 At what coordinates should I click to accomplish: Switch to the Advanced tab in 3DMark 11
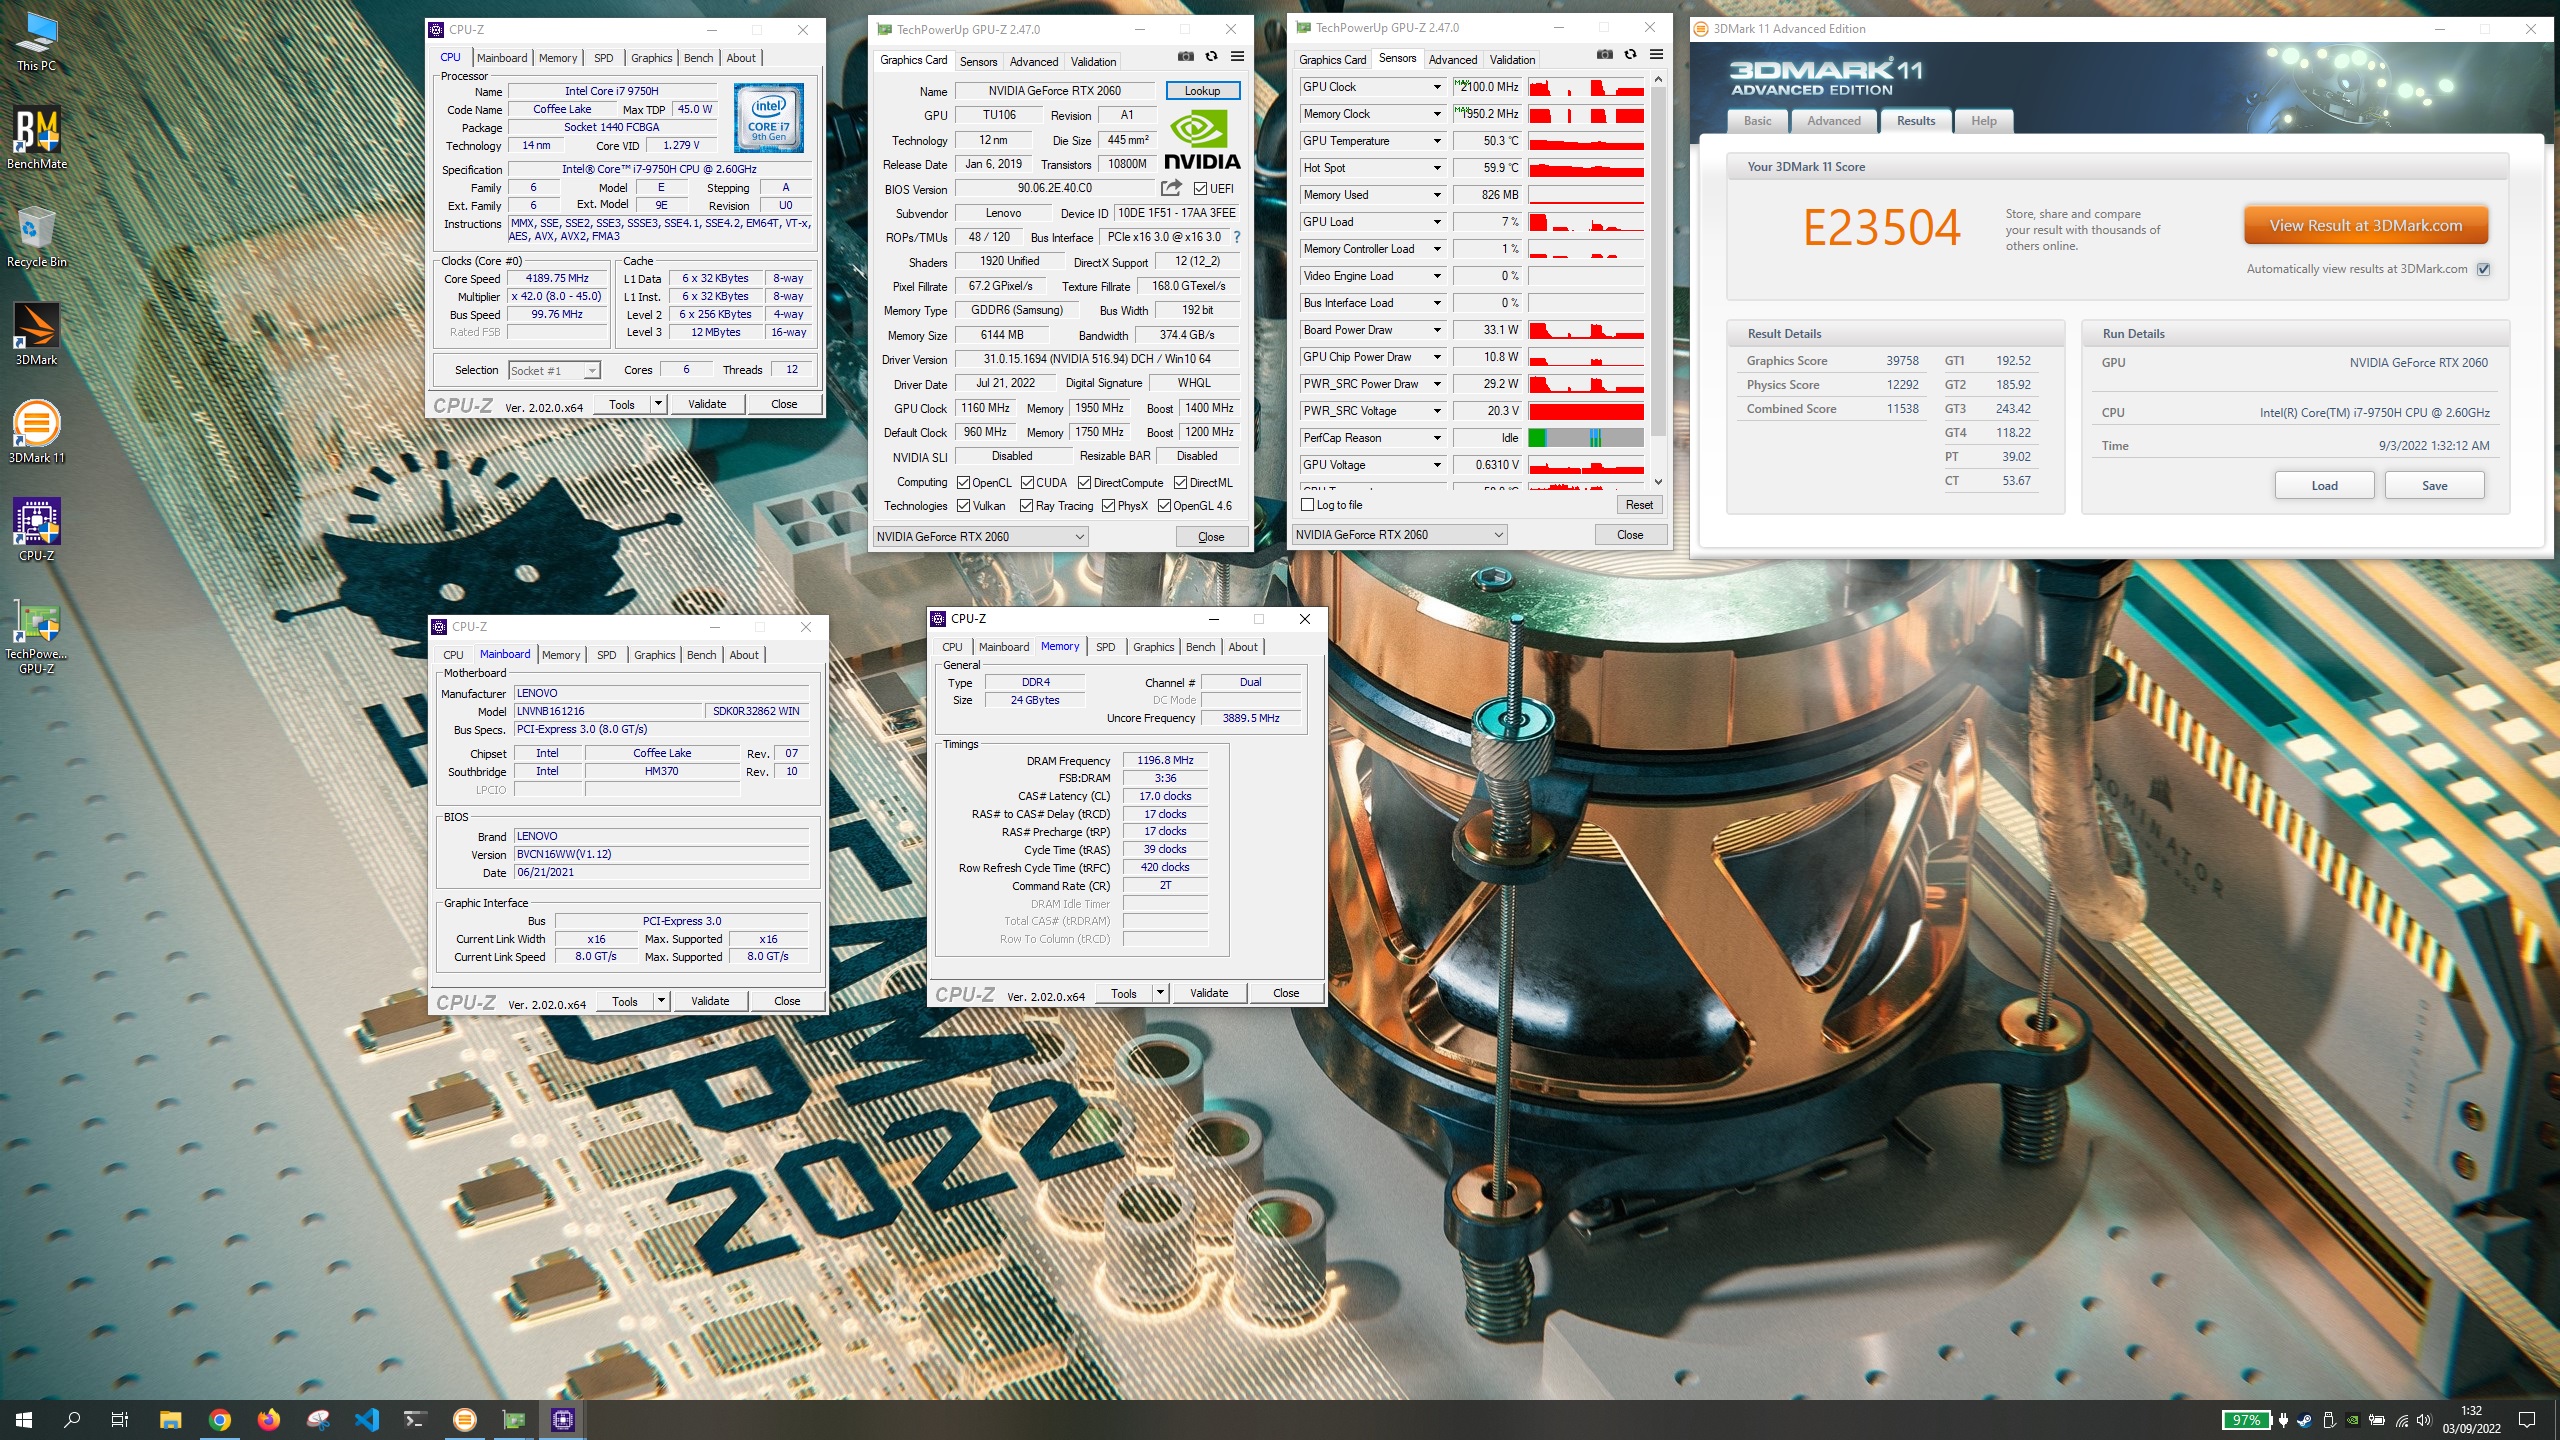click(1833, 121)
